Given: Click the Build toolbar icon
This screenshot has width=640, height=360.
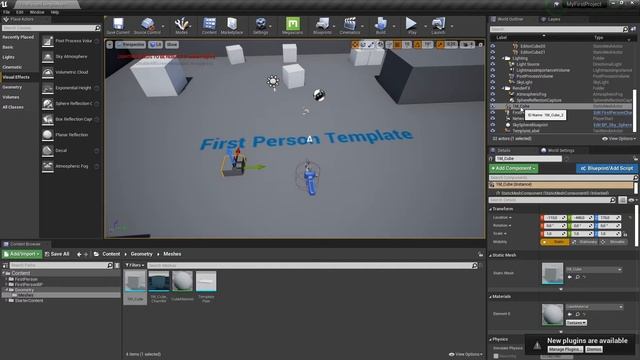Looking at the screenshot, I should click(380, 24).
